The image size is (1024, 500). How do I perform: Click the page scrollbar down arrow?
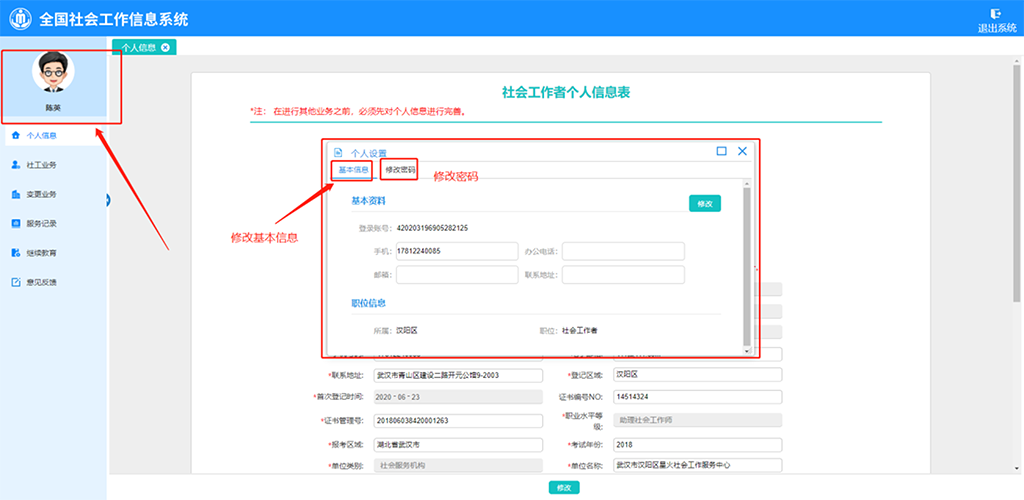(x=1017, y=468)
